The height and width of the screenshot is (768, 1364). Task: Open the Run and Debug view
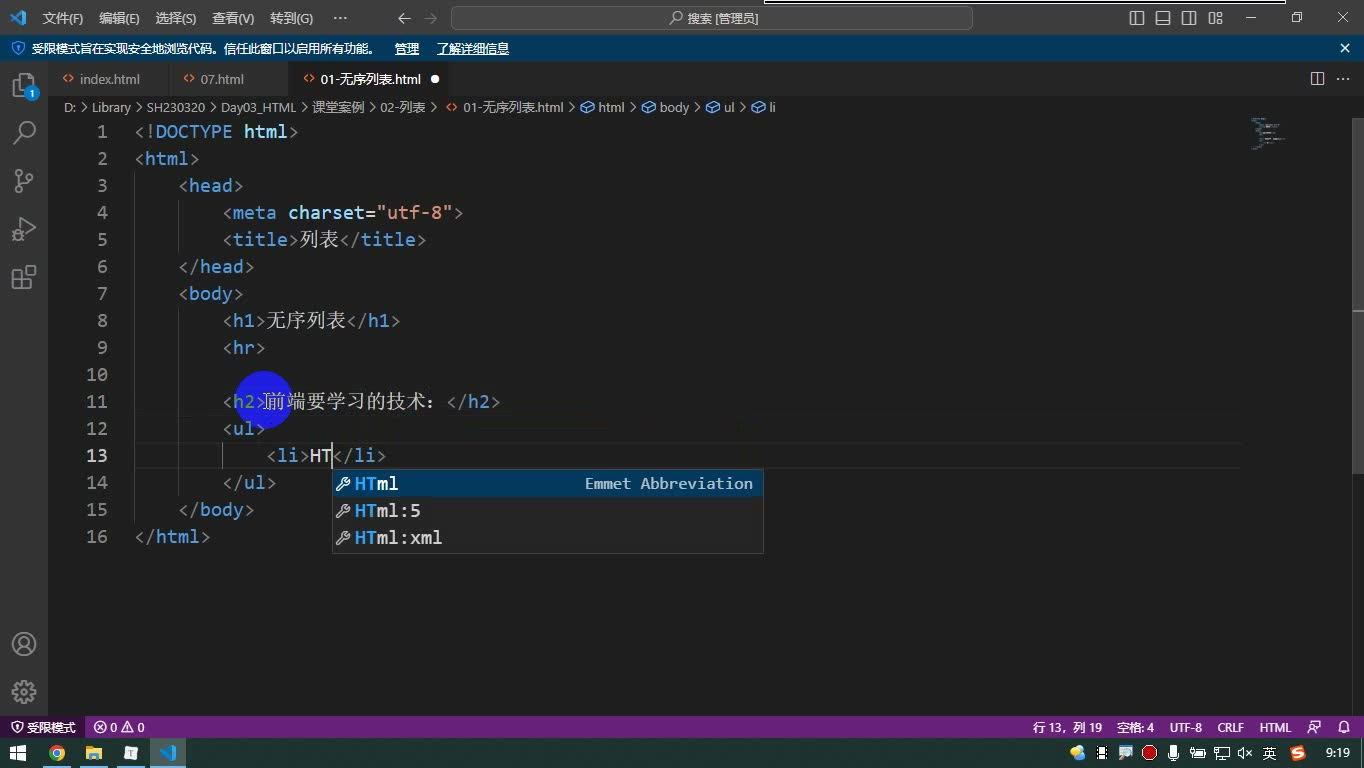coord(24,229)
